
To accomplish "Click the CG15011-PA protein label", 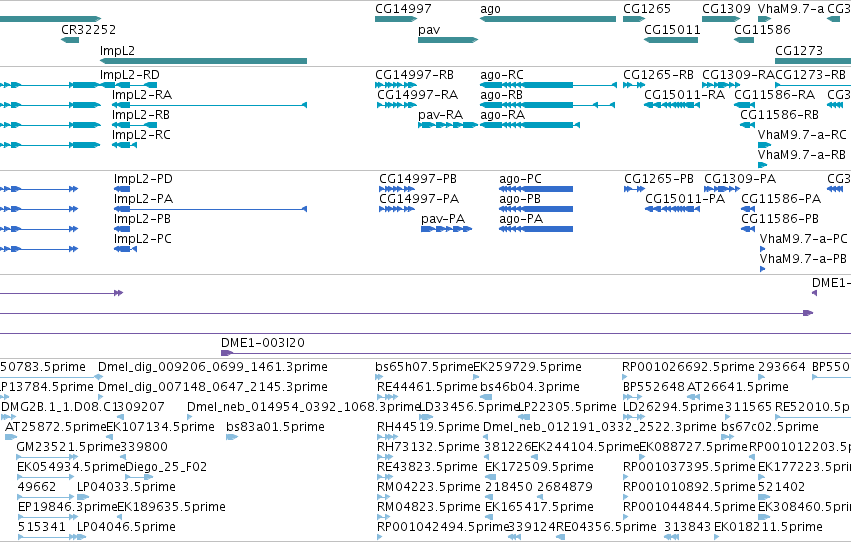I will click(685, 199).
